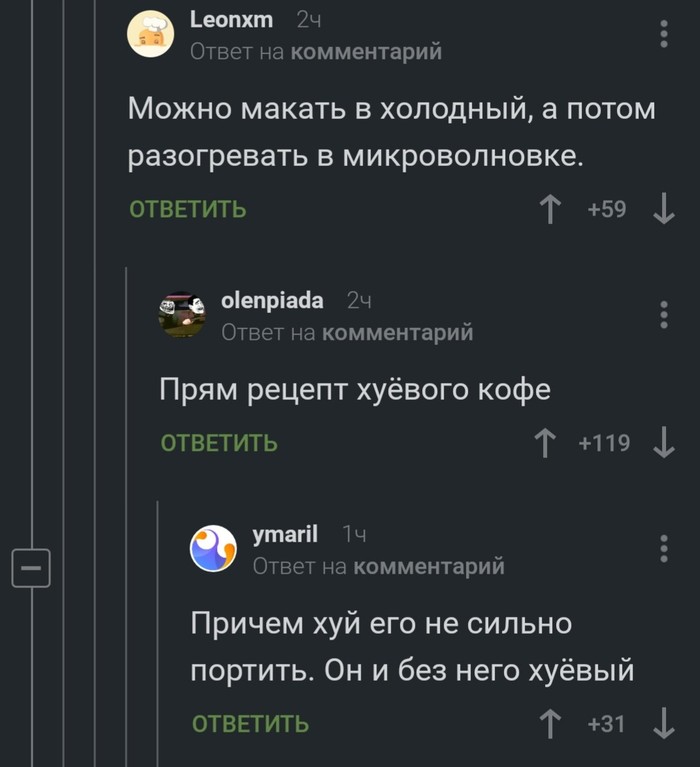Open three-dot menu on olenpiada's comment
The width and height of the screenshot is (700, 767).
[664, 314]
